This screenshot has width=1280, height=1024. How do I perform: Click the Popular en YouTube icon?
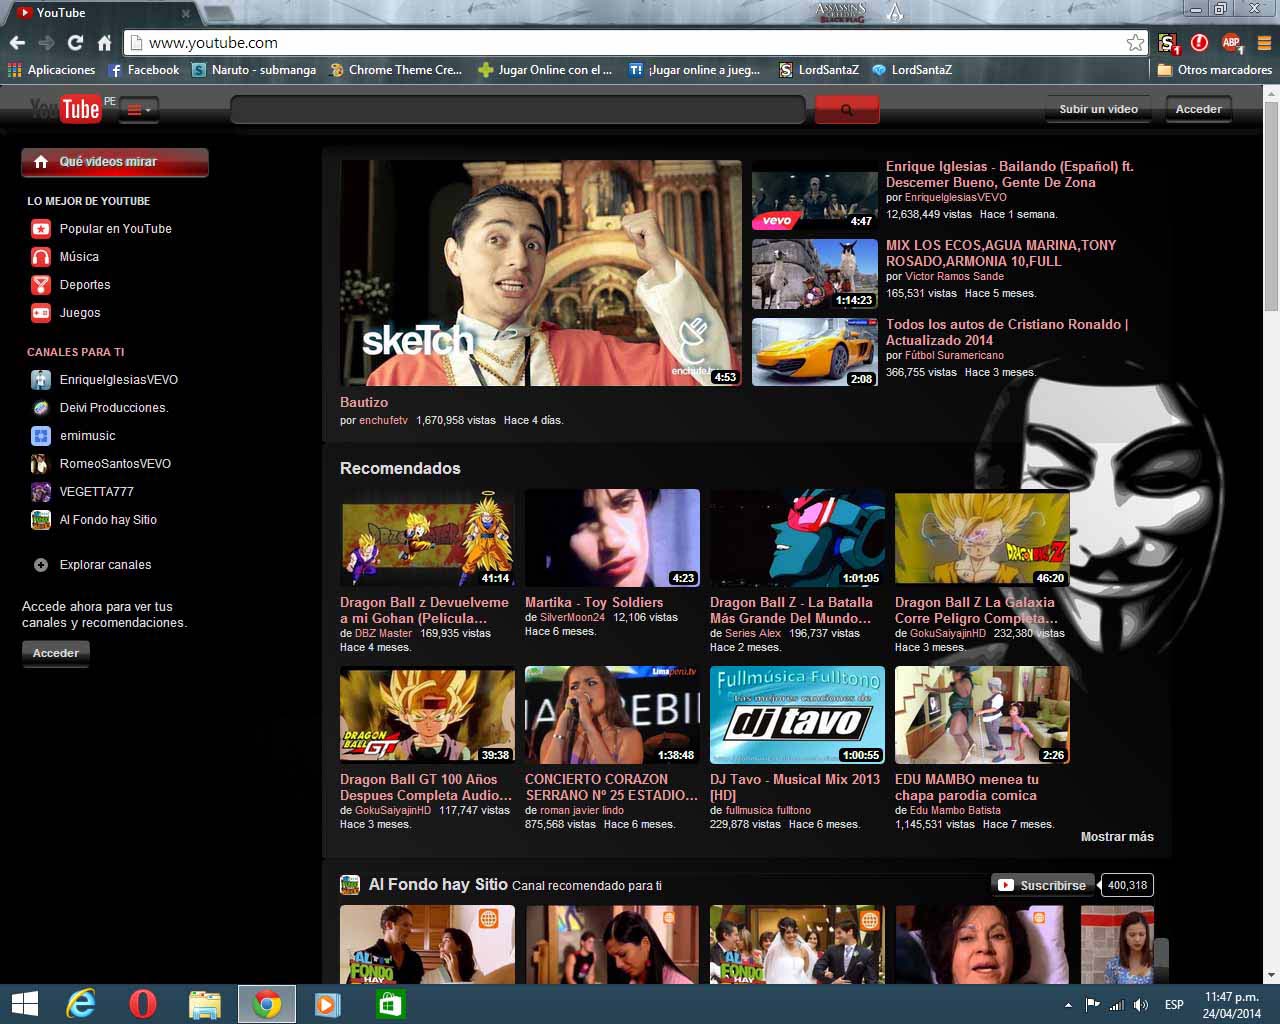point(41,229)
